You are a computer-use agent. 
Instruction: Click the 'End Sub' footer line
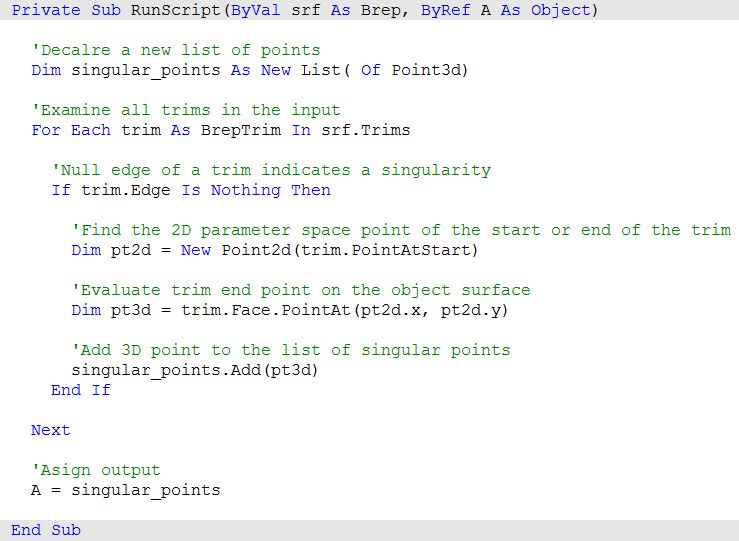[x=46, y=530]
